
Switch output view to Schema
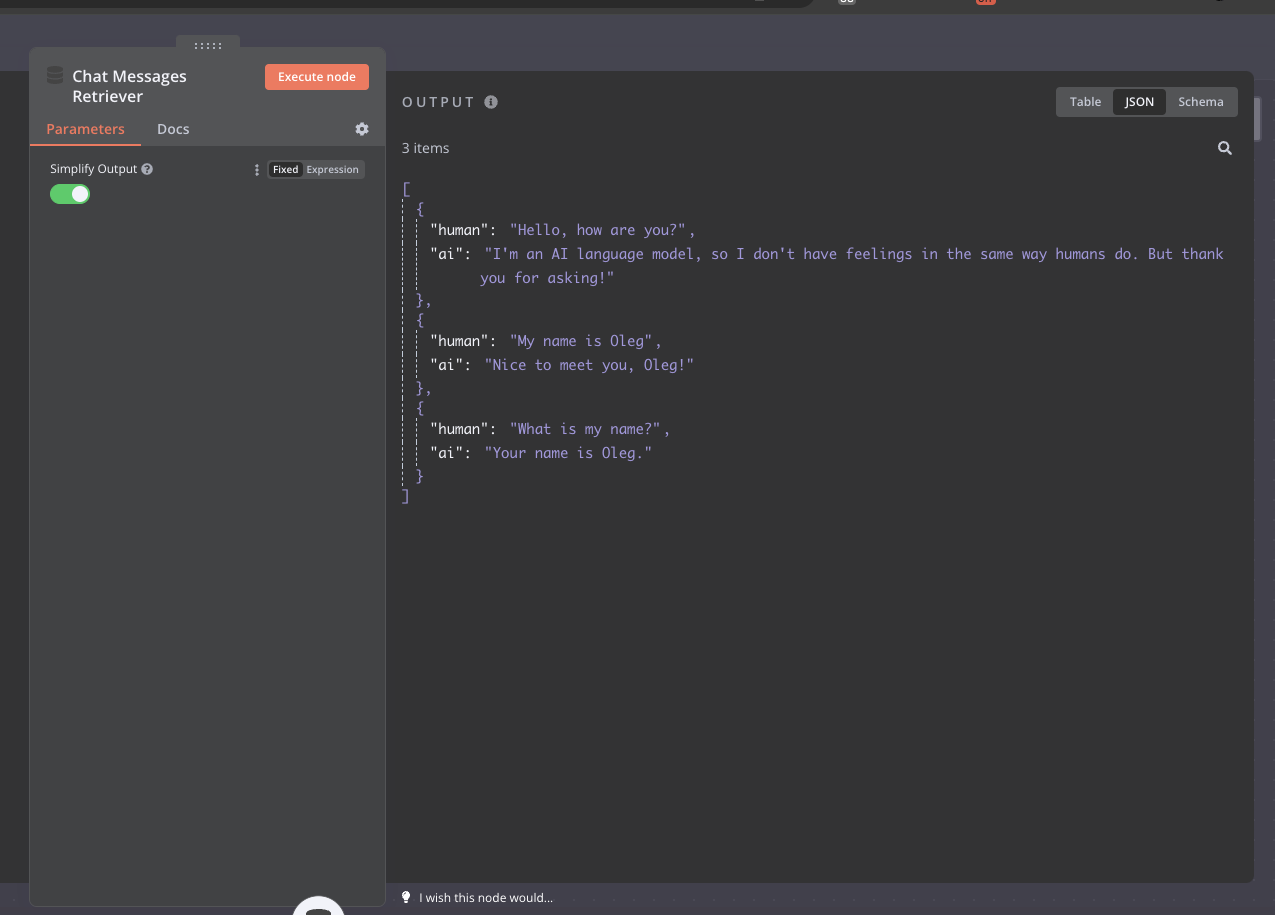(1201, 102)
